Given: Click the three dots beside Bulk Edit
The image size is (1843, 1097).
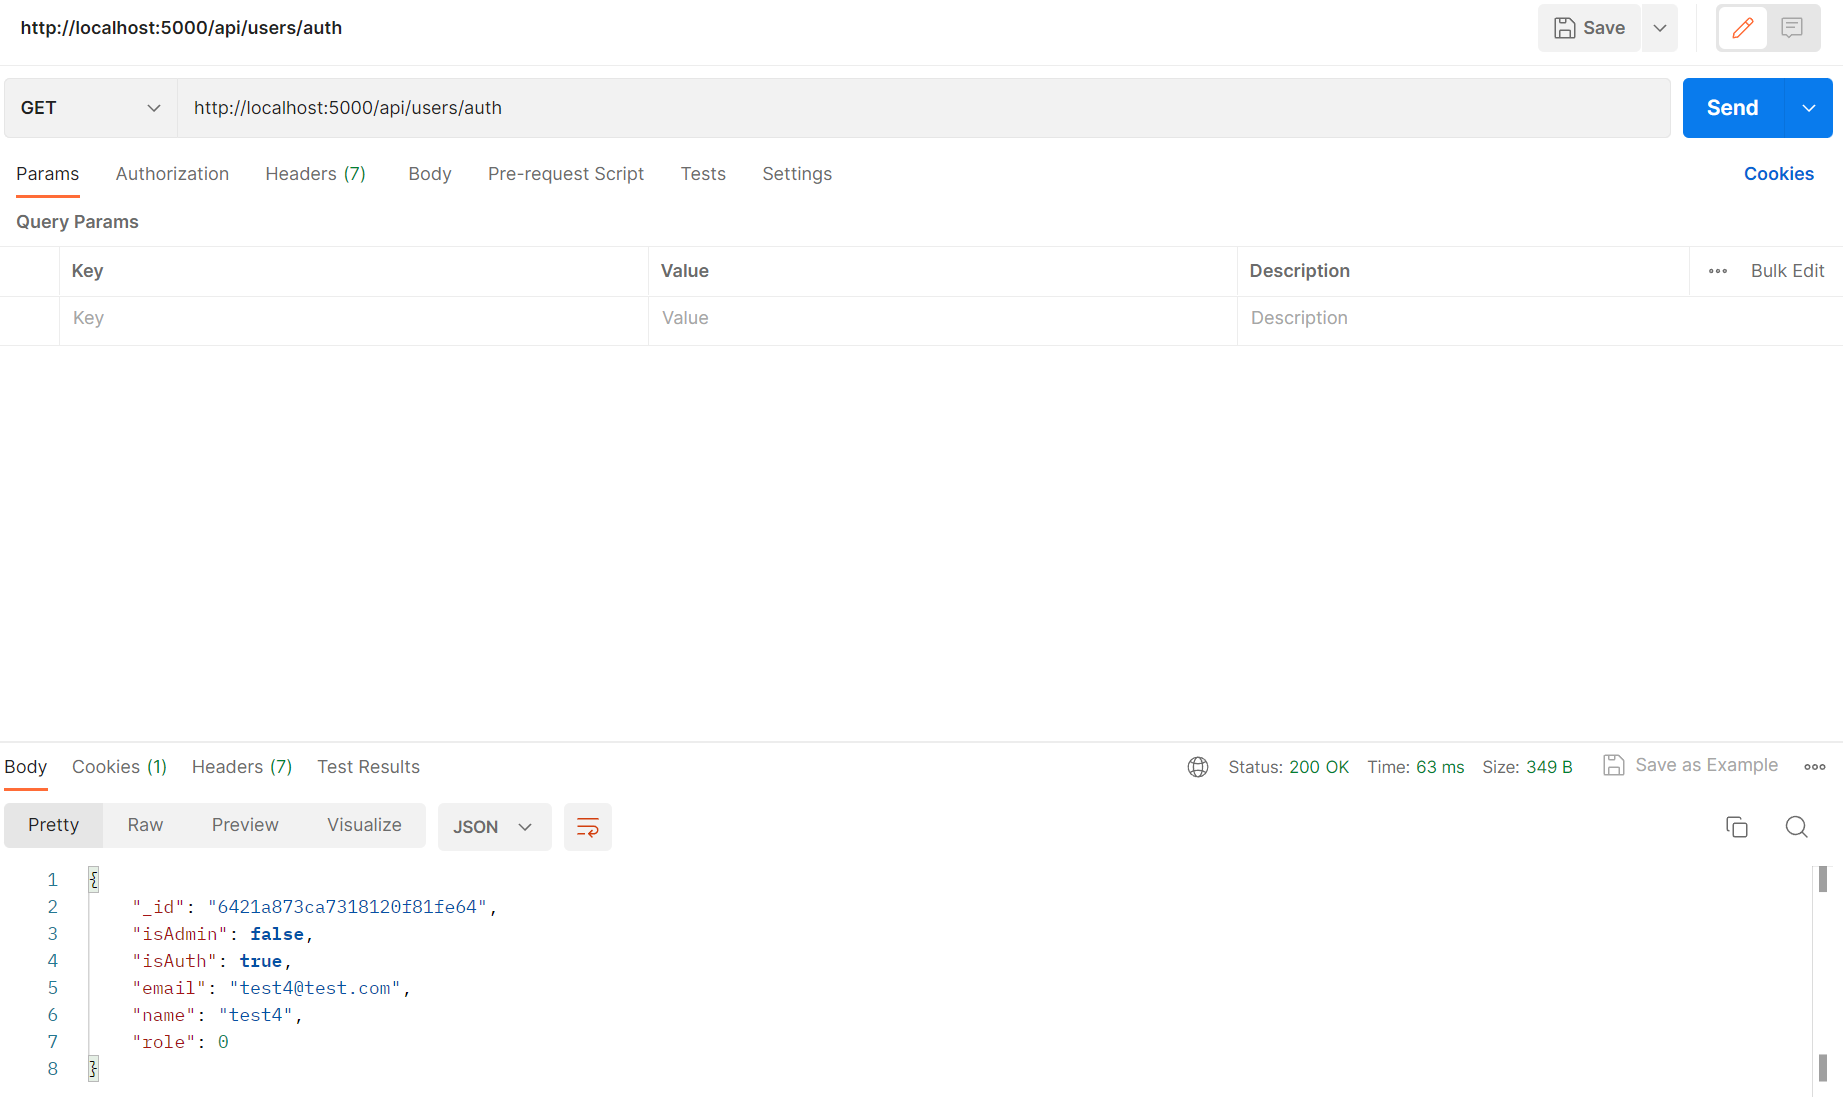Looking at the screenshot, I should [x=1718, y=271].
